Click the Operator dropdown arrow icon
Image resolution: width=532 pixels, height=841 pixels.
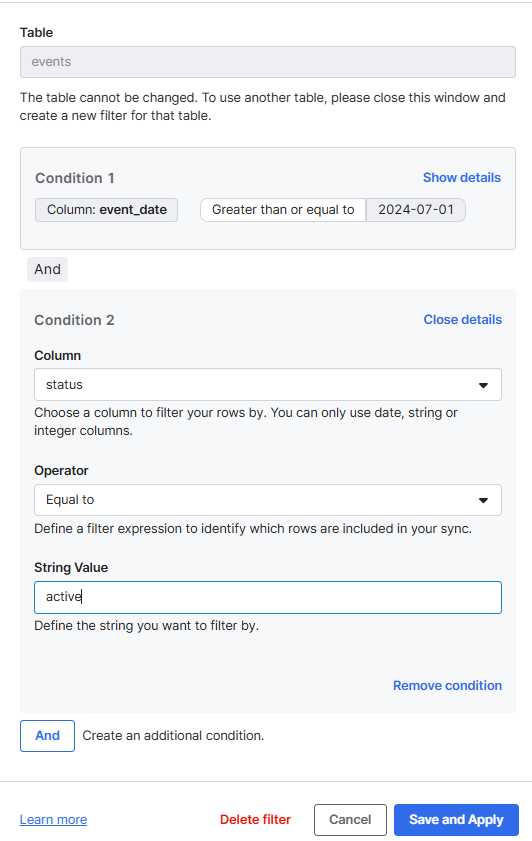point(483,500)
